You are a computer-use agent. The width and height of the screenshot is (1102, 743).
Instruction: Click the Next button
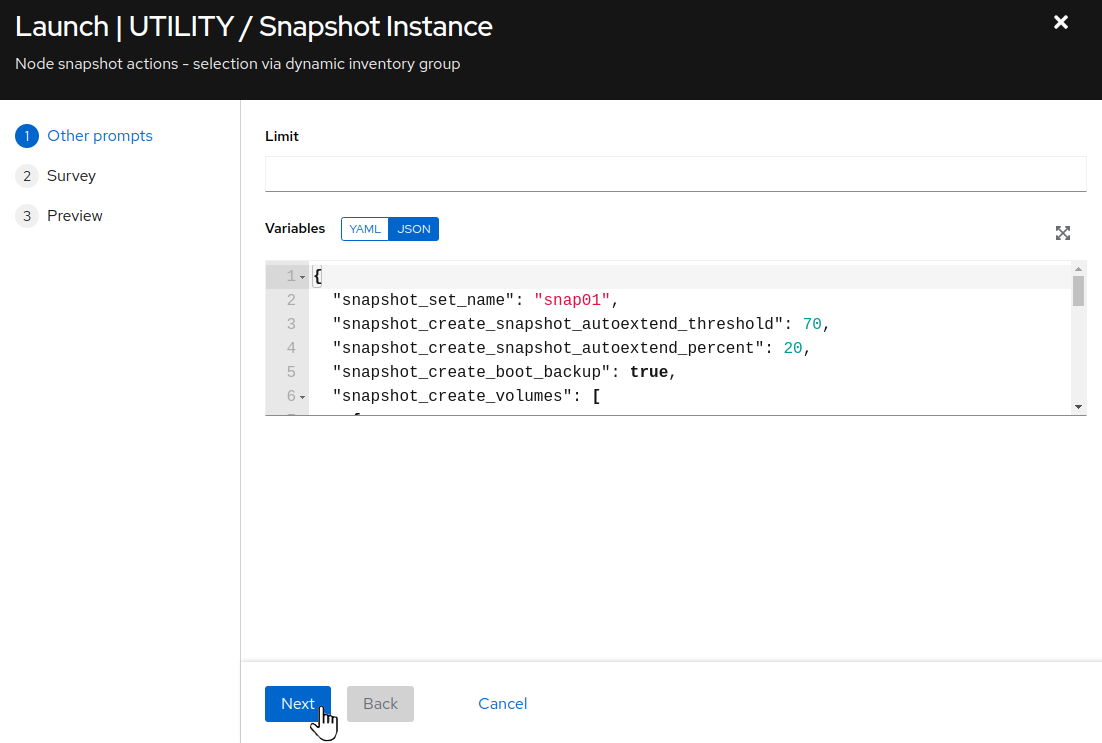point(298,704)
